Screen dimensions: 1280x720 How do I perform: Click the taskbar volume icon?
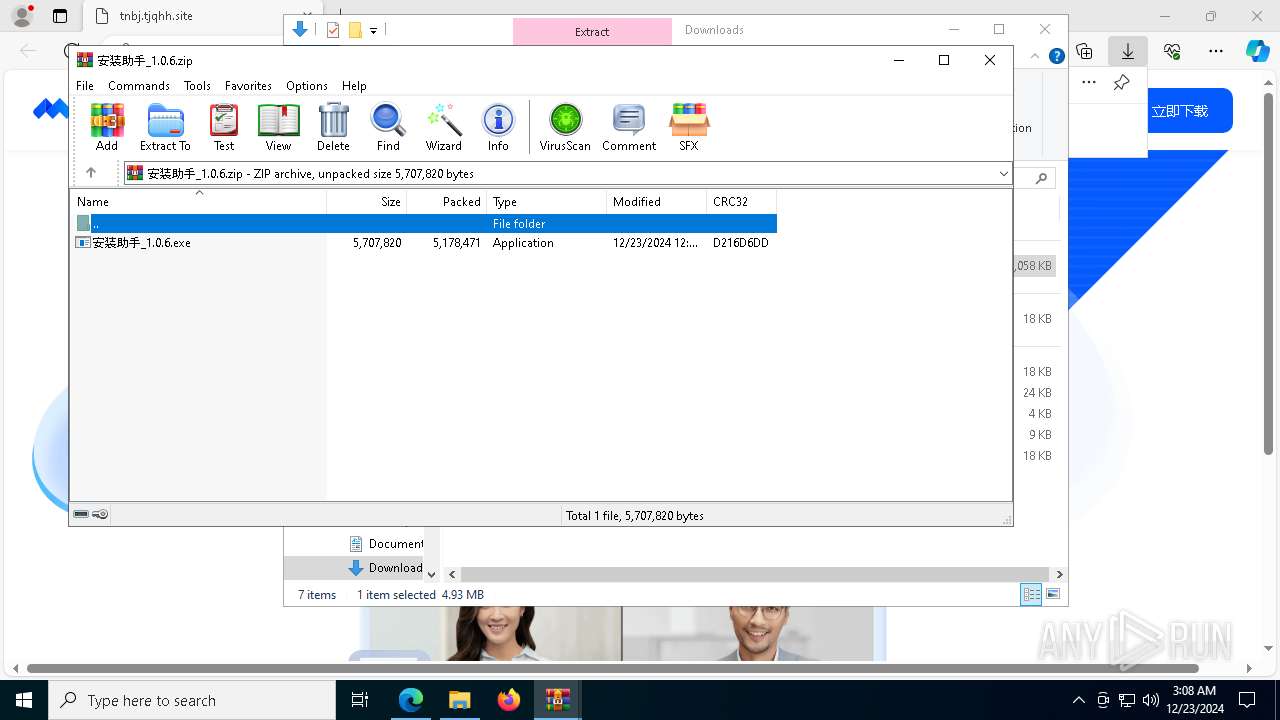coord(1151,700)
